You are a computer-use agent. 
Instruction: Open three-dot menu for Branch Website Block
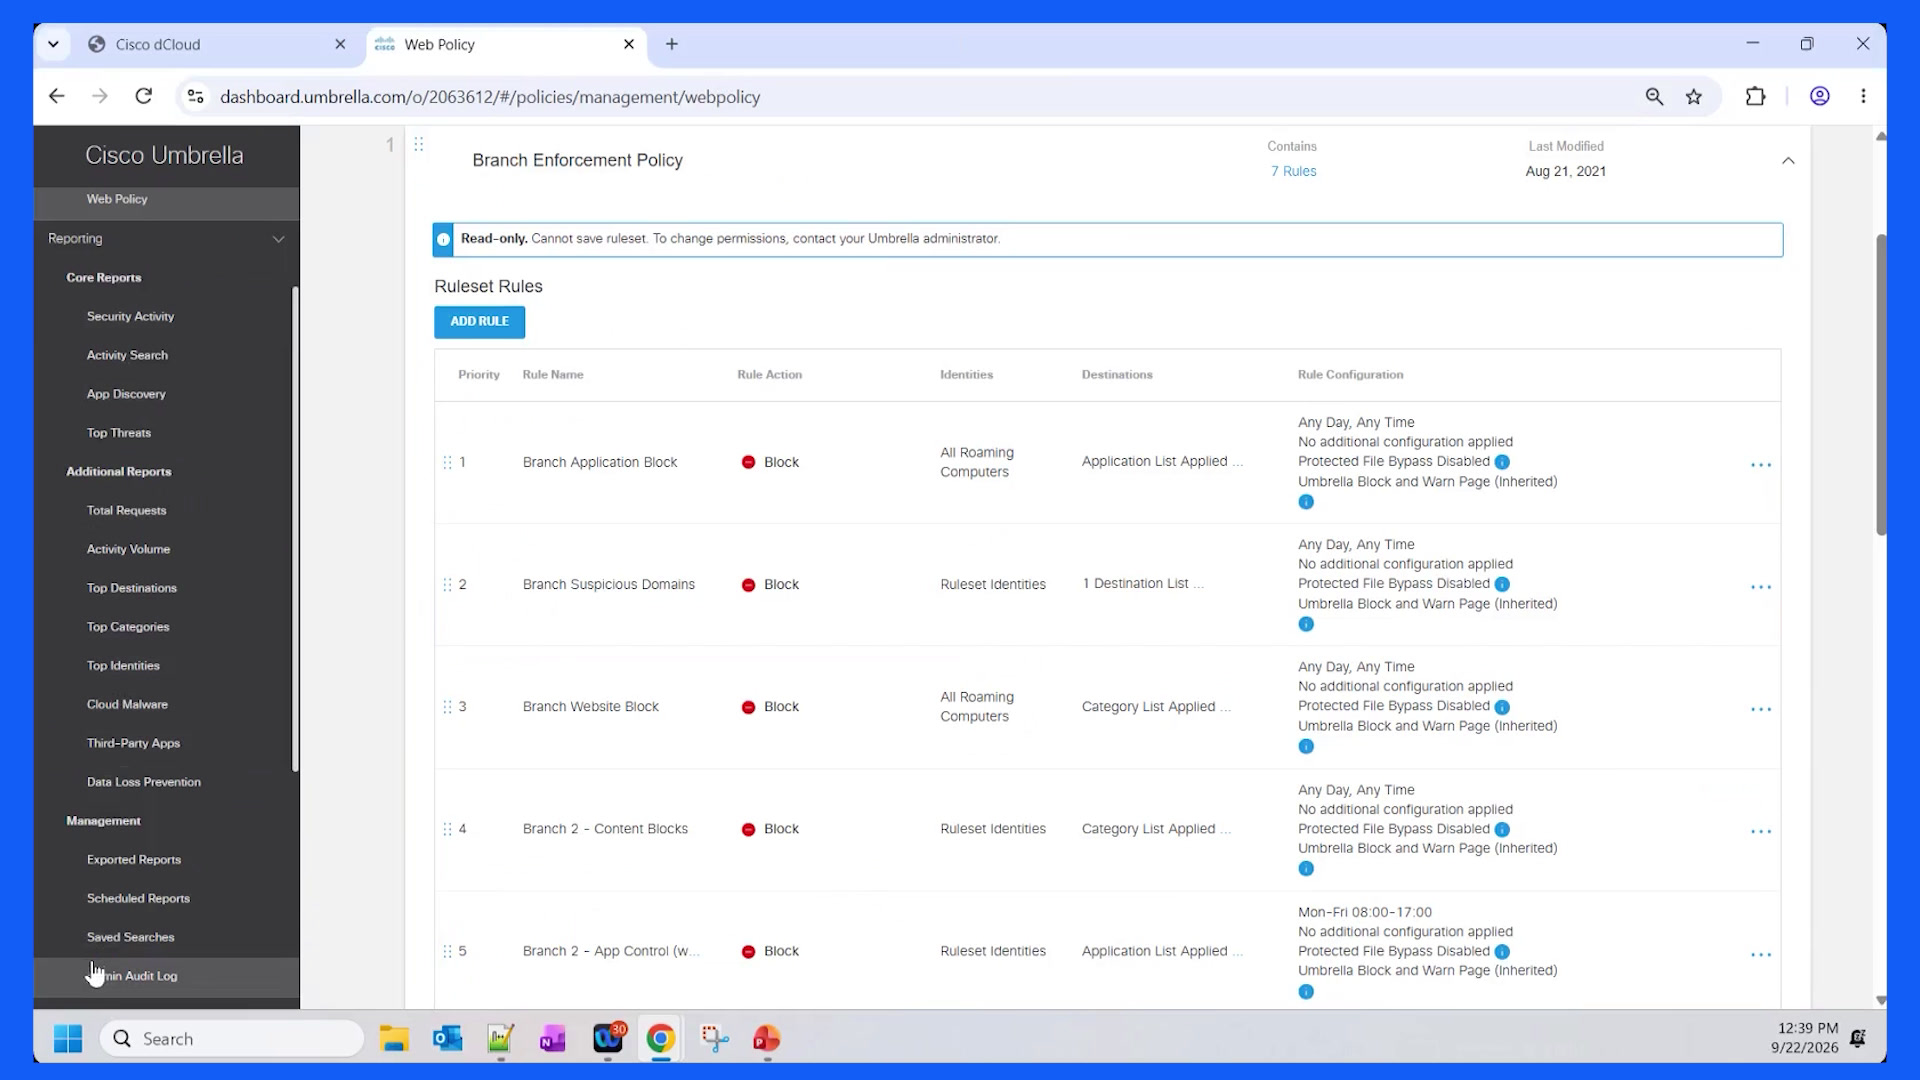pyautogui.click(x=1761, y=709)
